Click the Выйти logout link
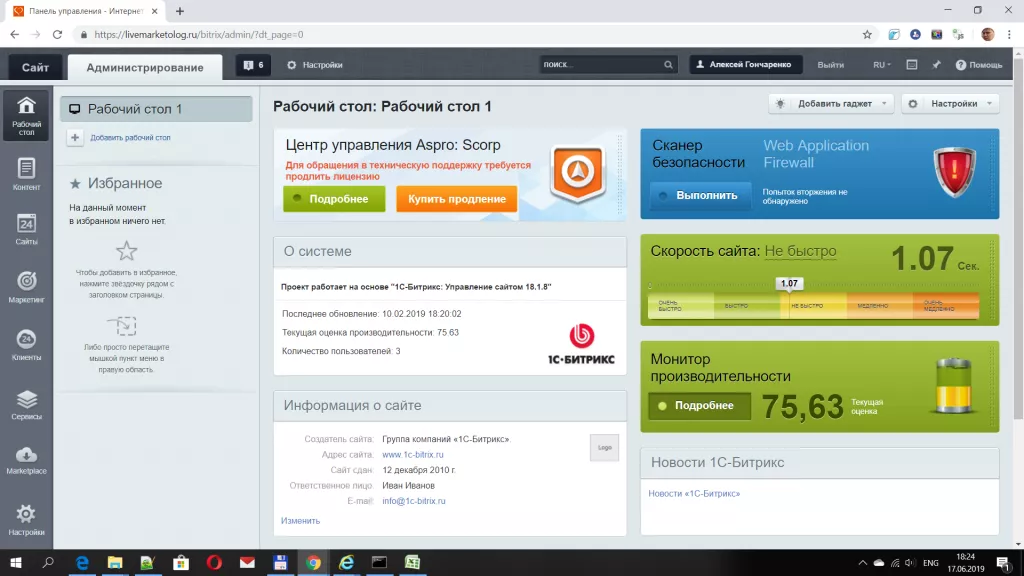 [831, 65]
